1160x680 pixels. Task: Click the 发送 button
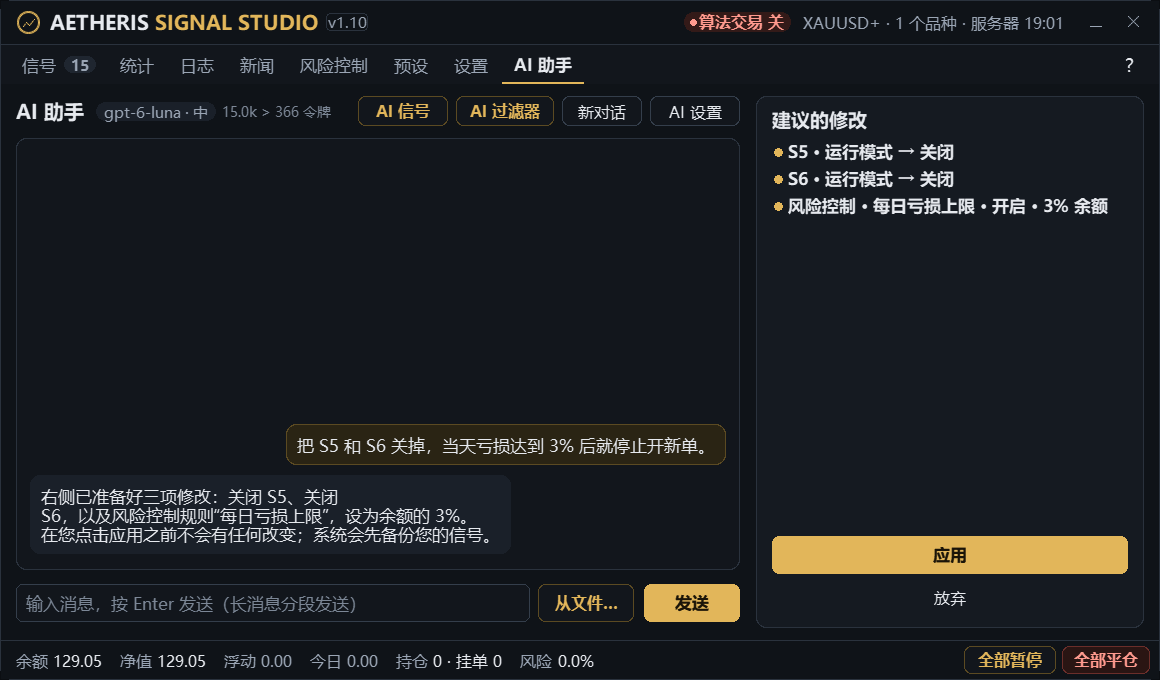click(x=692, y=603)
